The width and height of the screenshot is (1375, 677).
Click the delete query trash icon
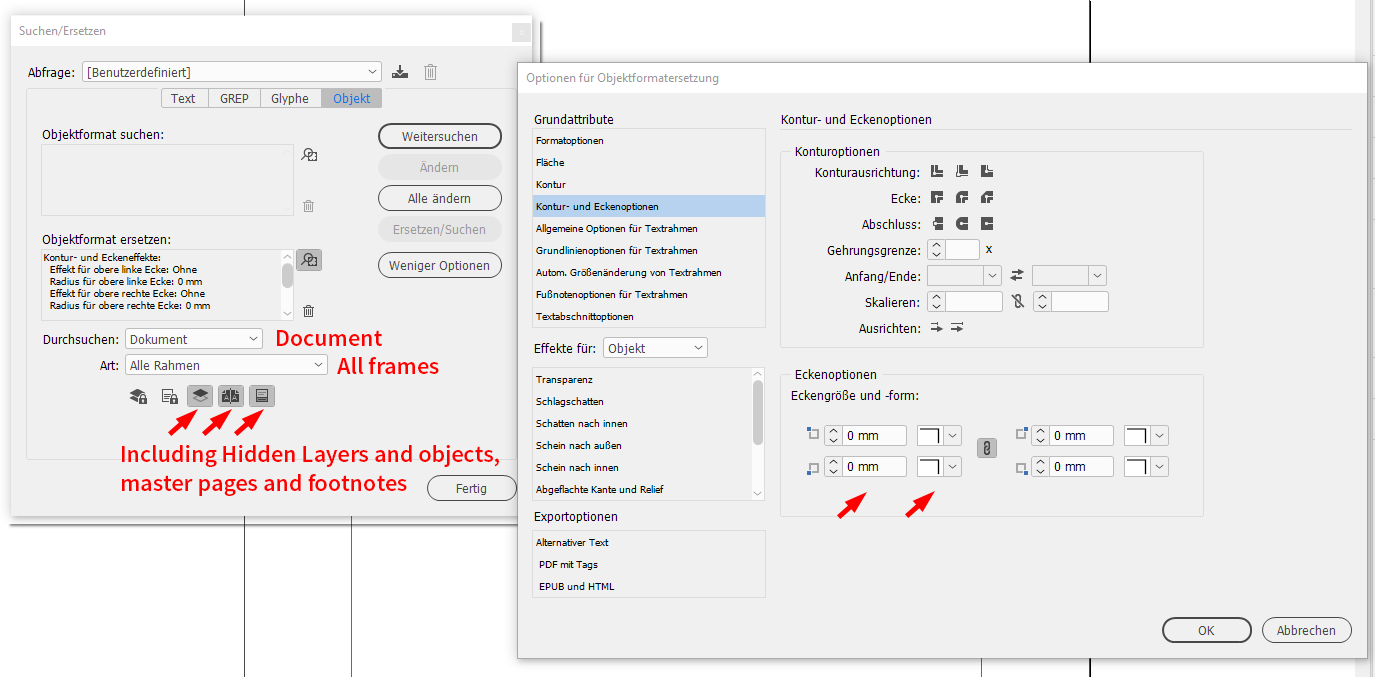tap(430, 71)
